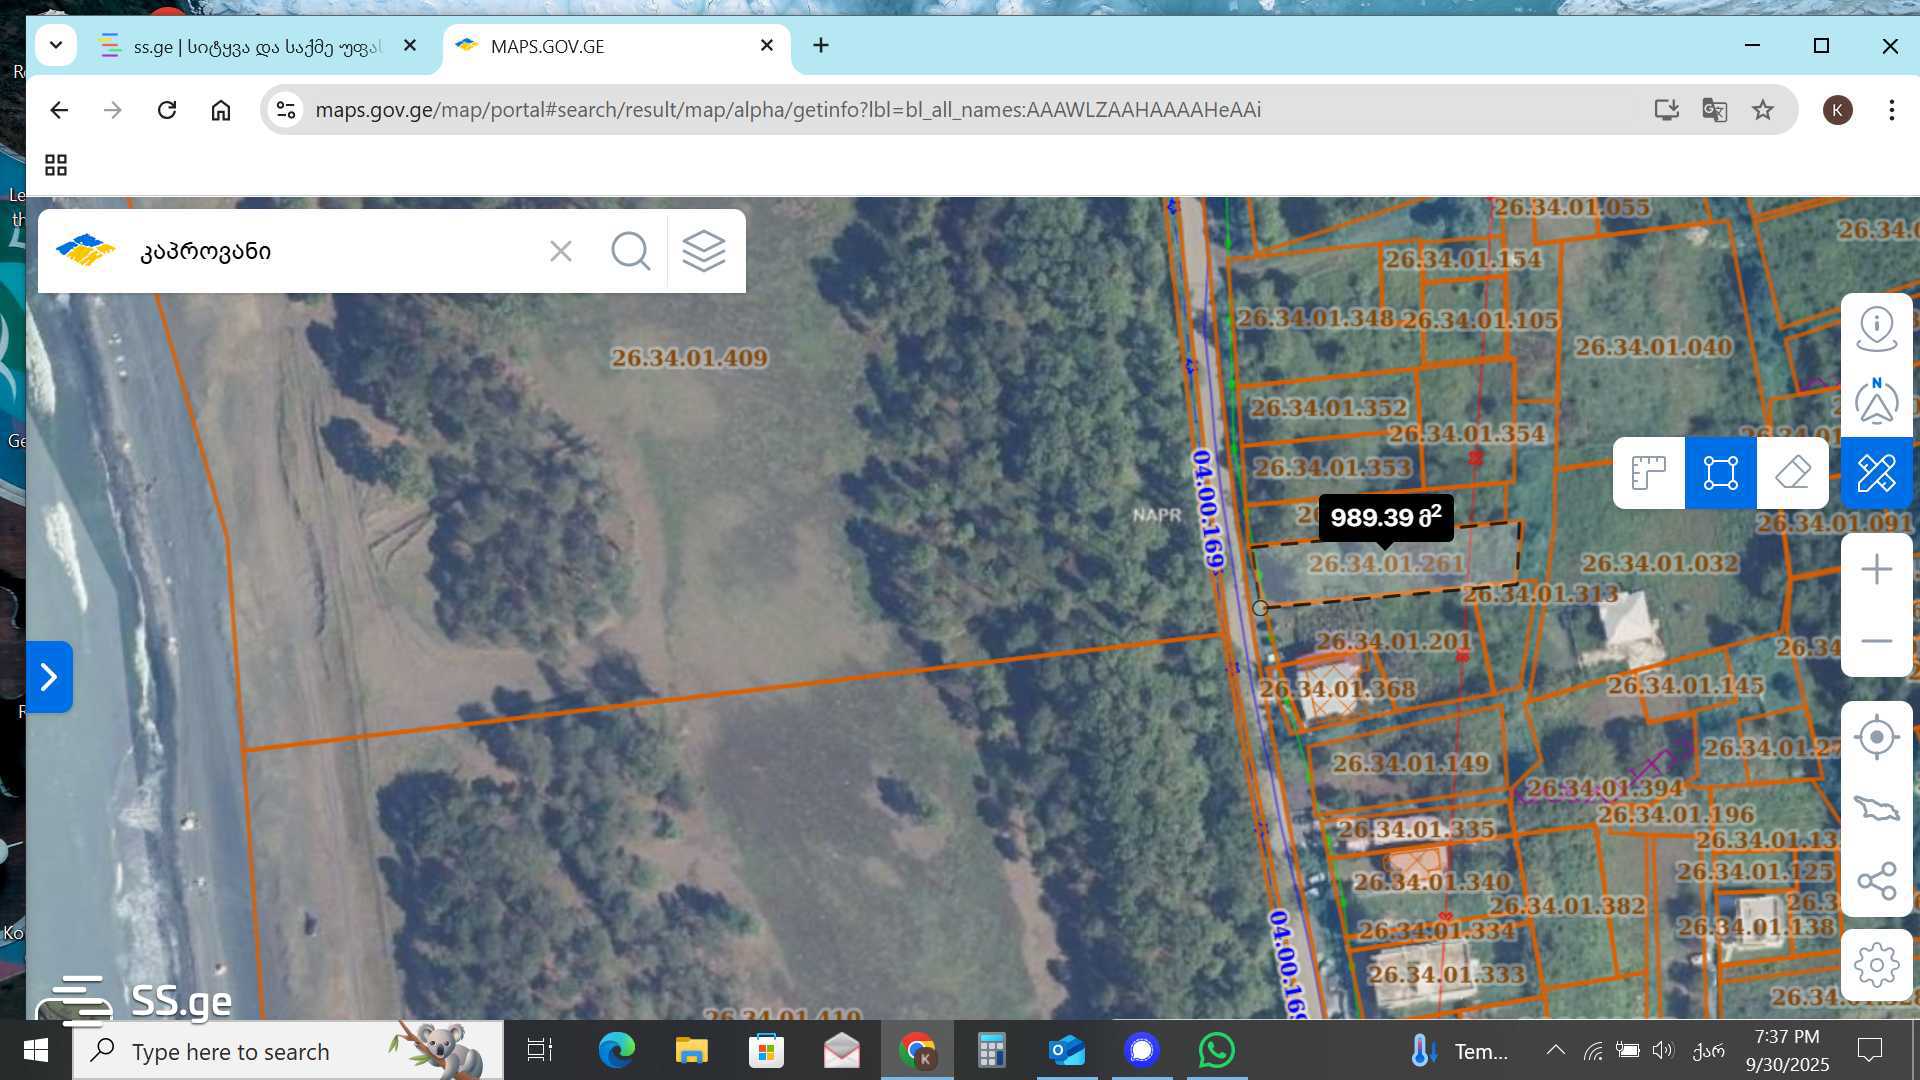Image resolution: width=1920 pixels, height=1080 pixels.
Task: Click the Georgia country extent icon
Action: tap(1877, 809)
